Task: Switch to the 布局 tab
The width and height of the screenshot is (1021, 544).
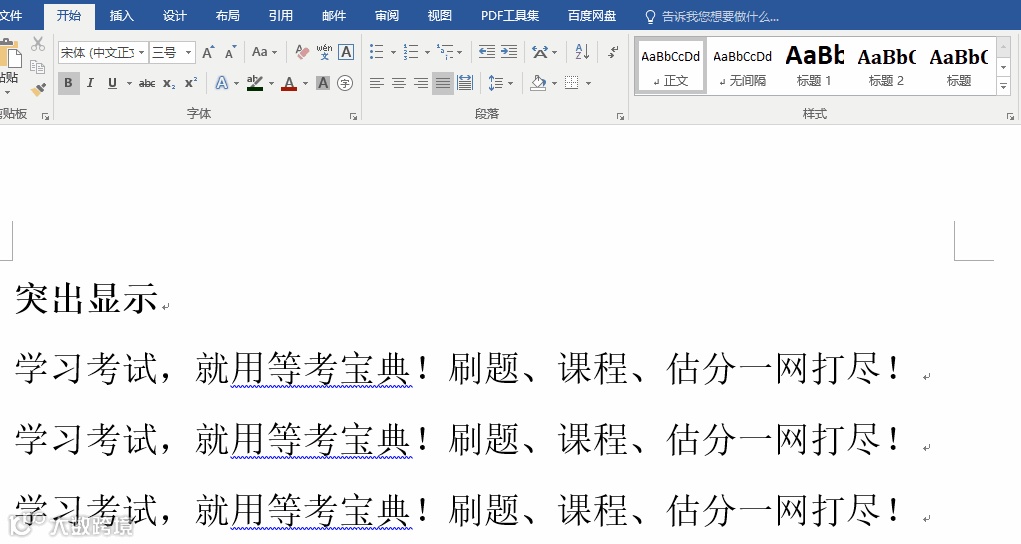Action: coord(227,16)
